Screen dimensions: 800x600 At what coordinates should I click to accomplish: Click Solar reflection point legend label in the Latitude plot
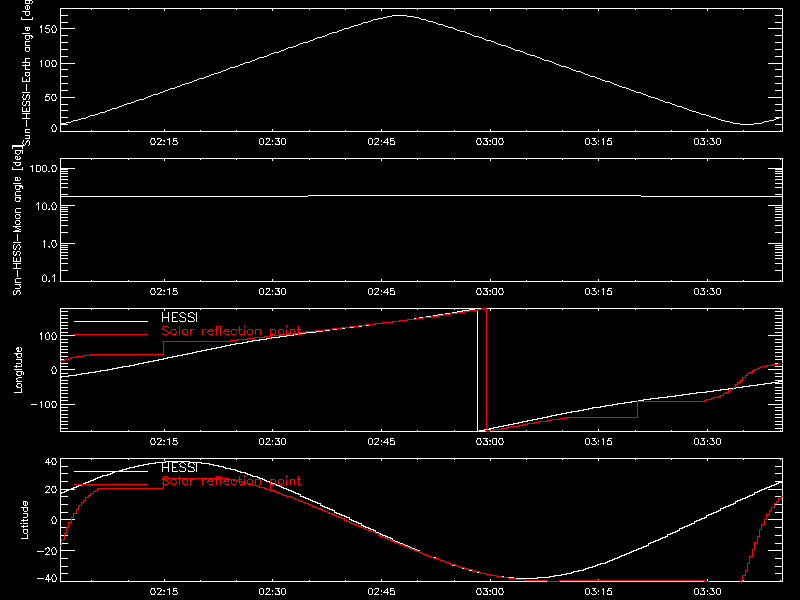tap(231, 481)
